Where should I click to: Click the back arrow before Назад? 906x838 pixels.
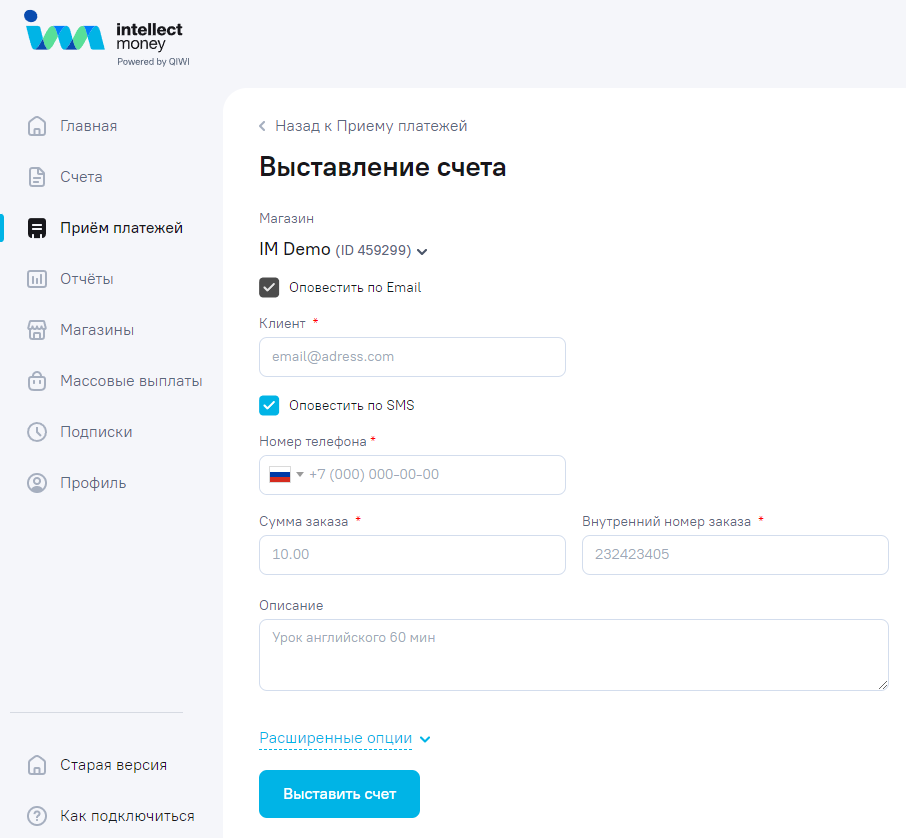point(262,126)
